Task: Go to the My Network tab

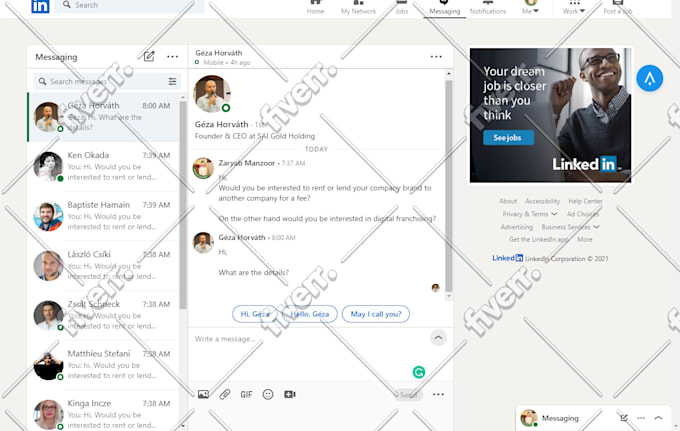Action: 358,7
